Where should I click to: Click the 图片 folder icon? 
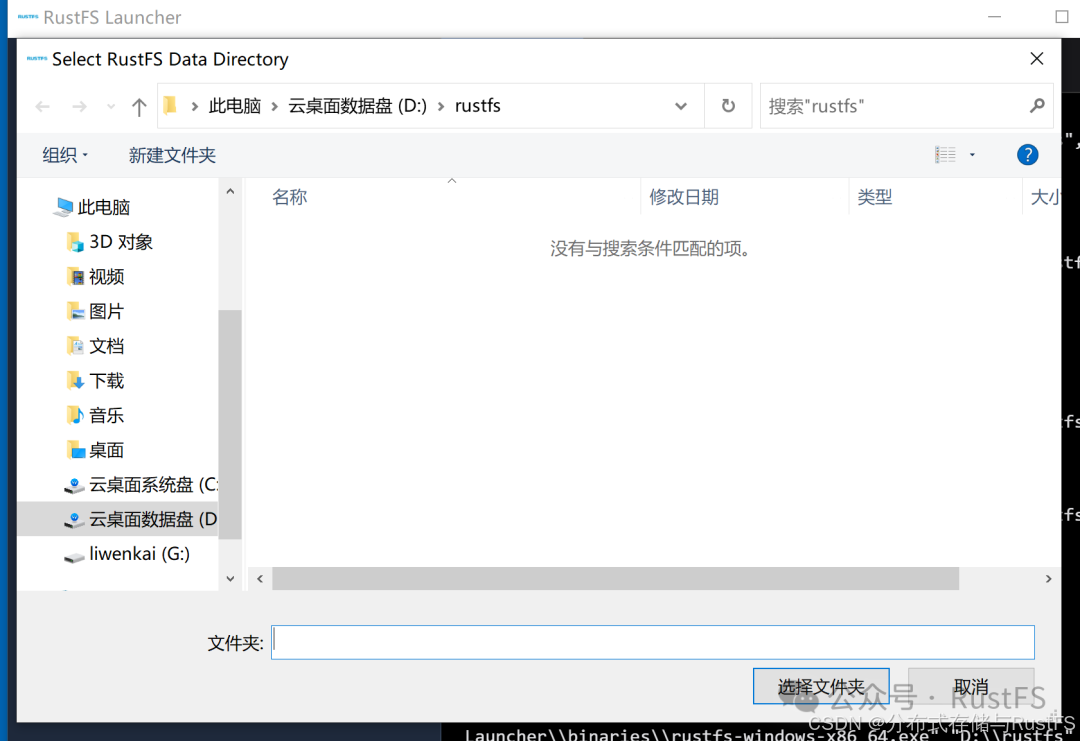coord(75,311)
